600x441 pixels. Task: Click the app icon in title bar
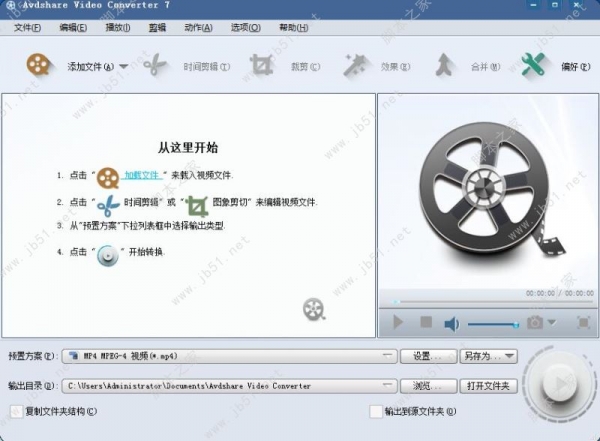click(11, 5)
